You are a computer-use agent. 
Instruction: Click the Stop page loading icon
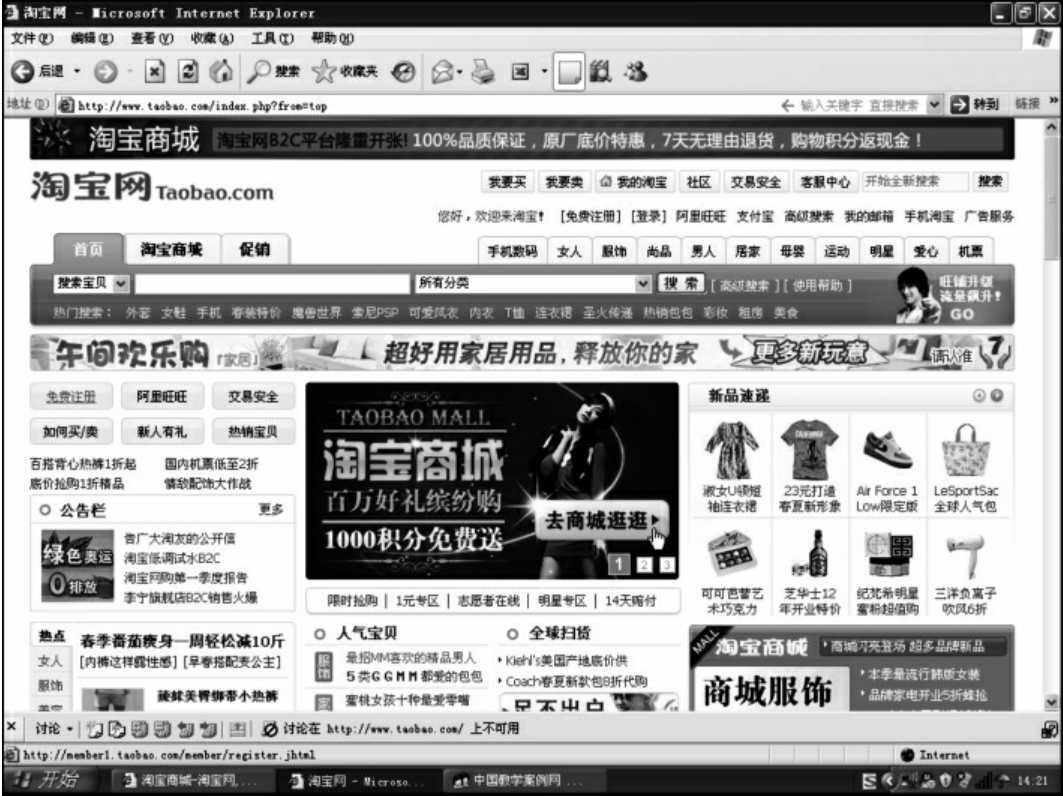click(x=155, y=71)
